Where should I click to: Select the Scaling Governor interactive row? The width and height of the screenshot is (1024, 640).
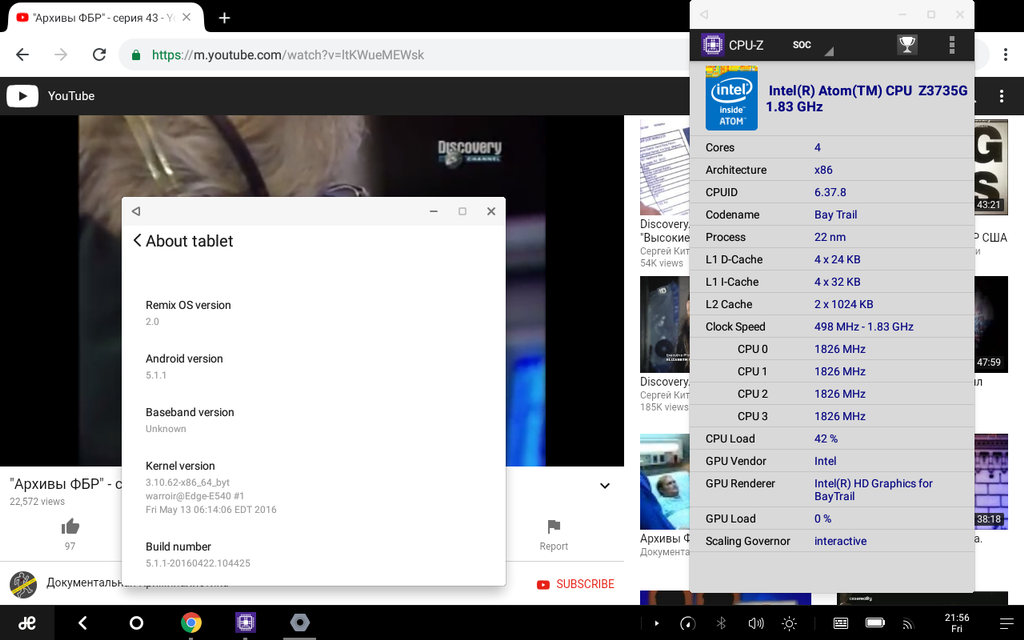pos(832,541)
